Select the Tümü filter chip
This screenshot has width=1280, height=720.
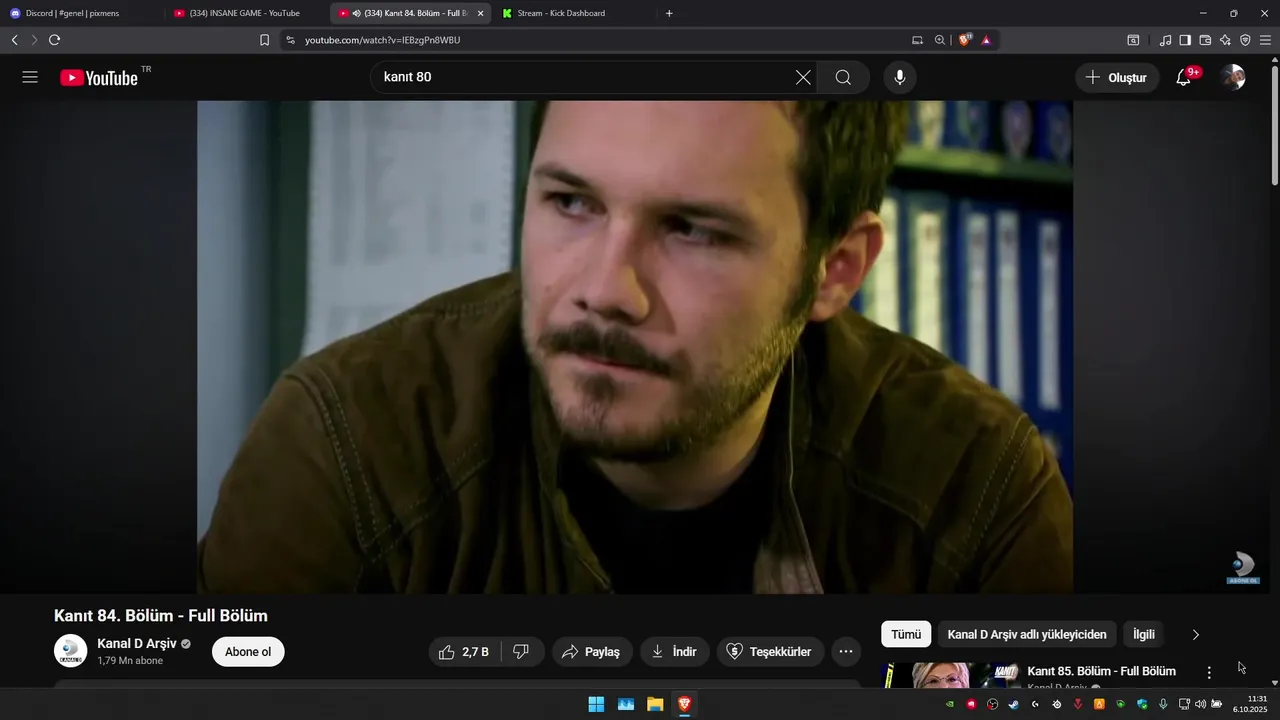click(x=906, y=634)
